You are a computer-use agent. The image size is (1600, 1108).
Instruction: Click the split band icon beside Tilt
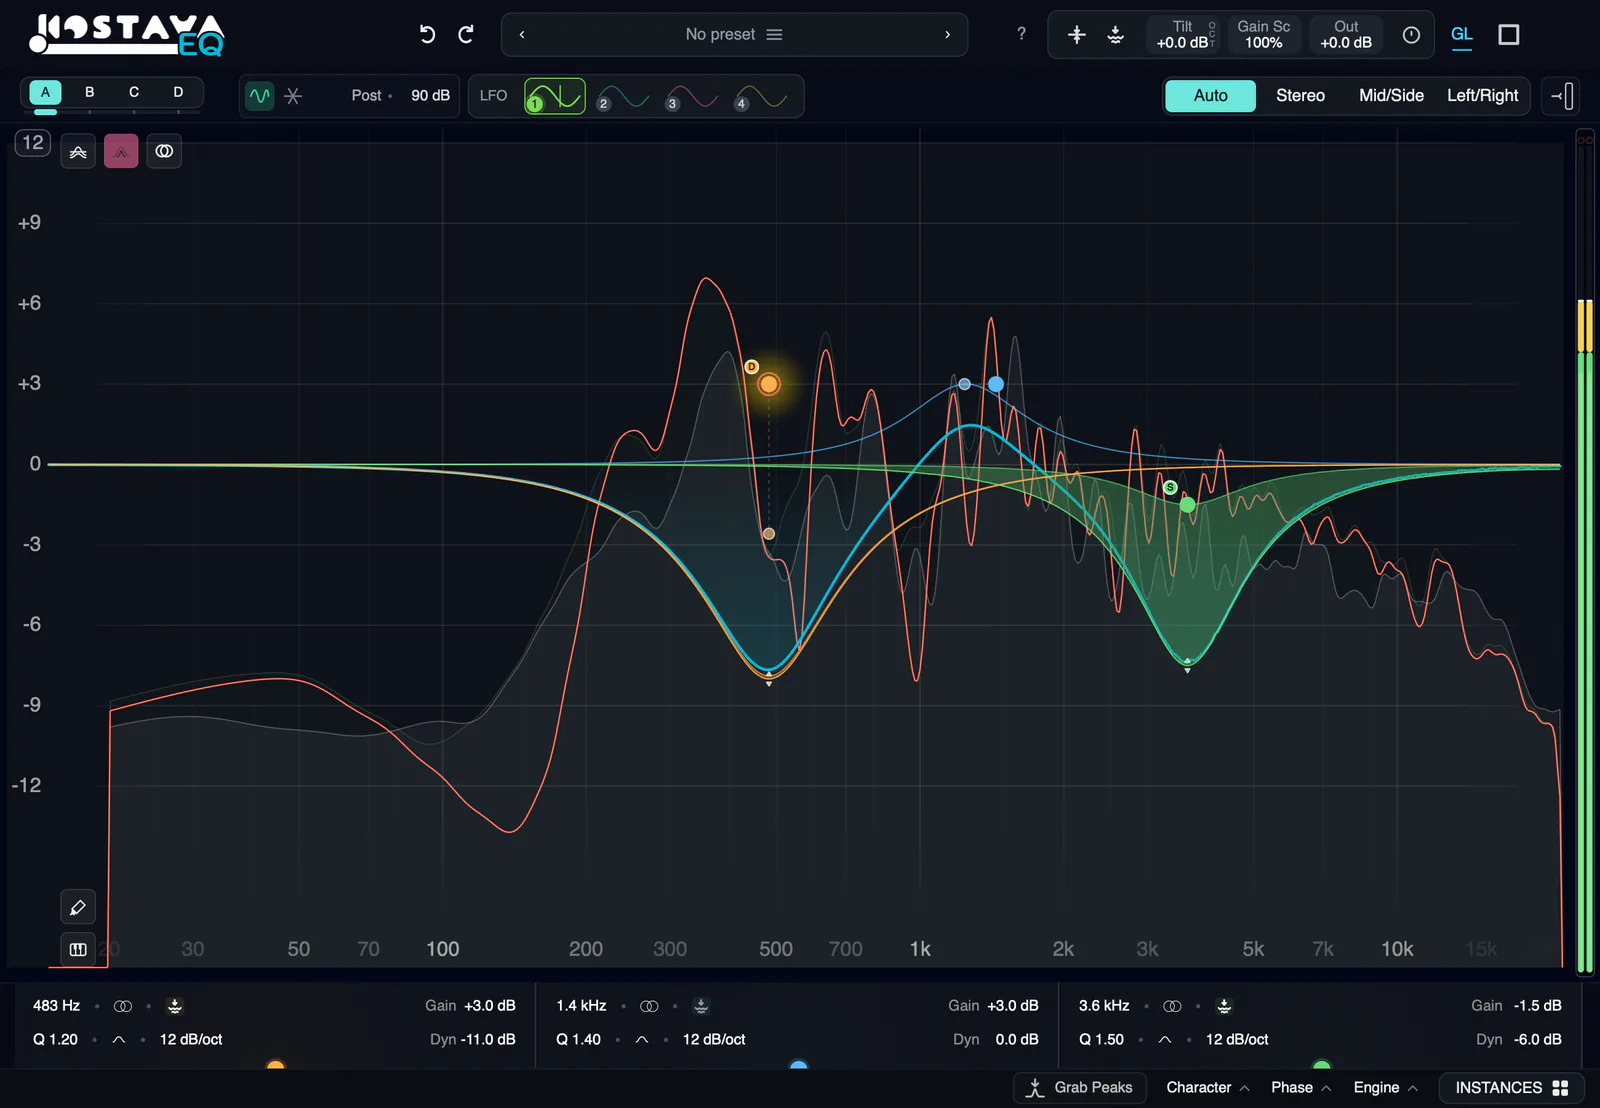click(1076, 35)
